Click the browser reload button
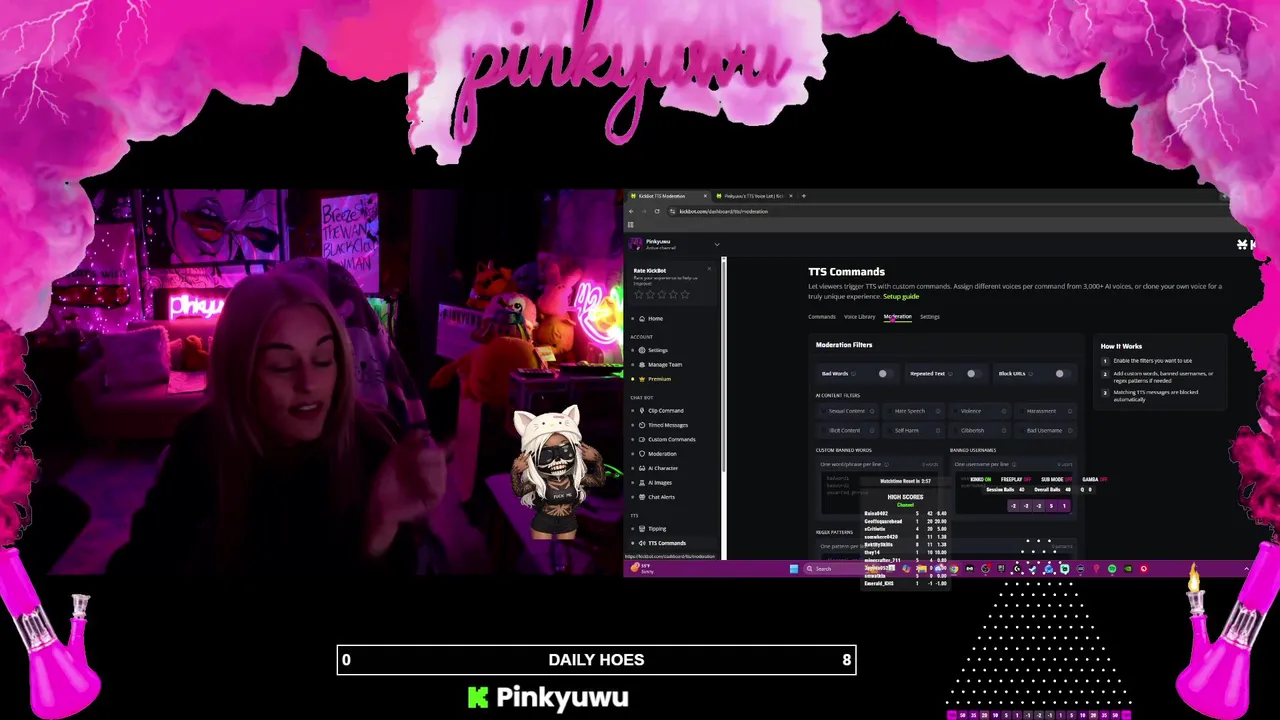Image resolution: width=1280 pixels, height=720 pixels. click(x=657, y=211)
